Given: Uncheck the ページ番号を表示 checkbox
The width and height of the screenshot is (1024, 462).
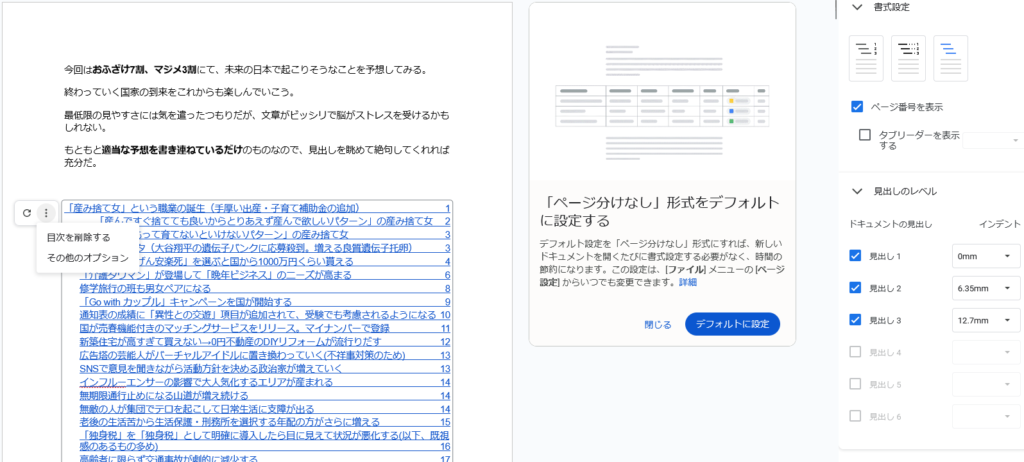Looking at the screenshot, I should point(857,106).
